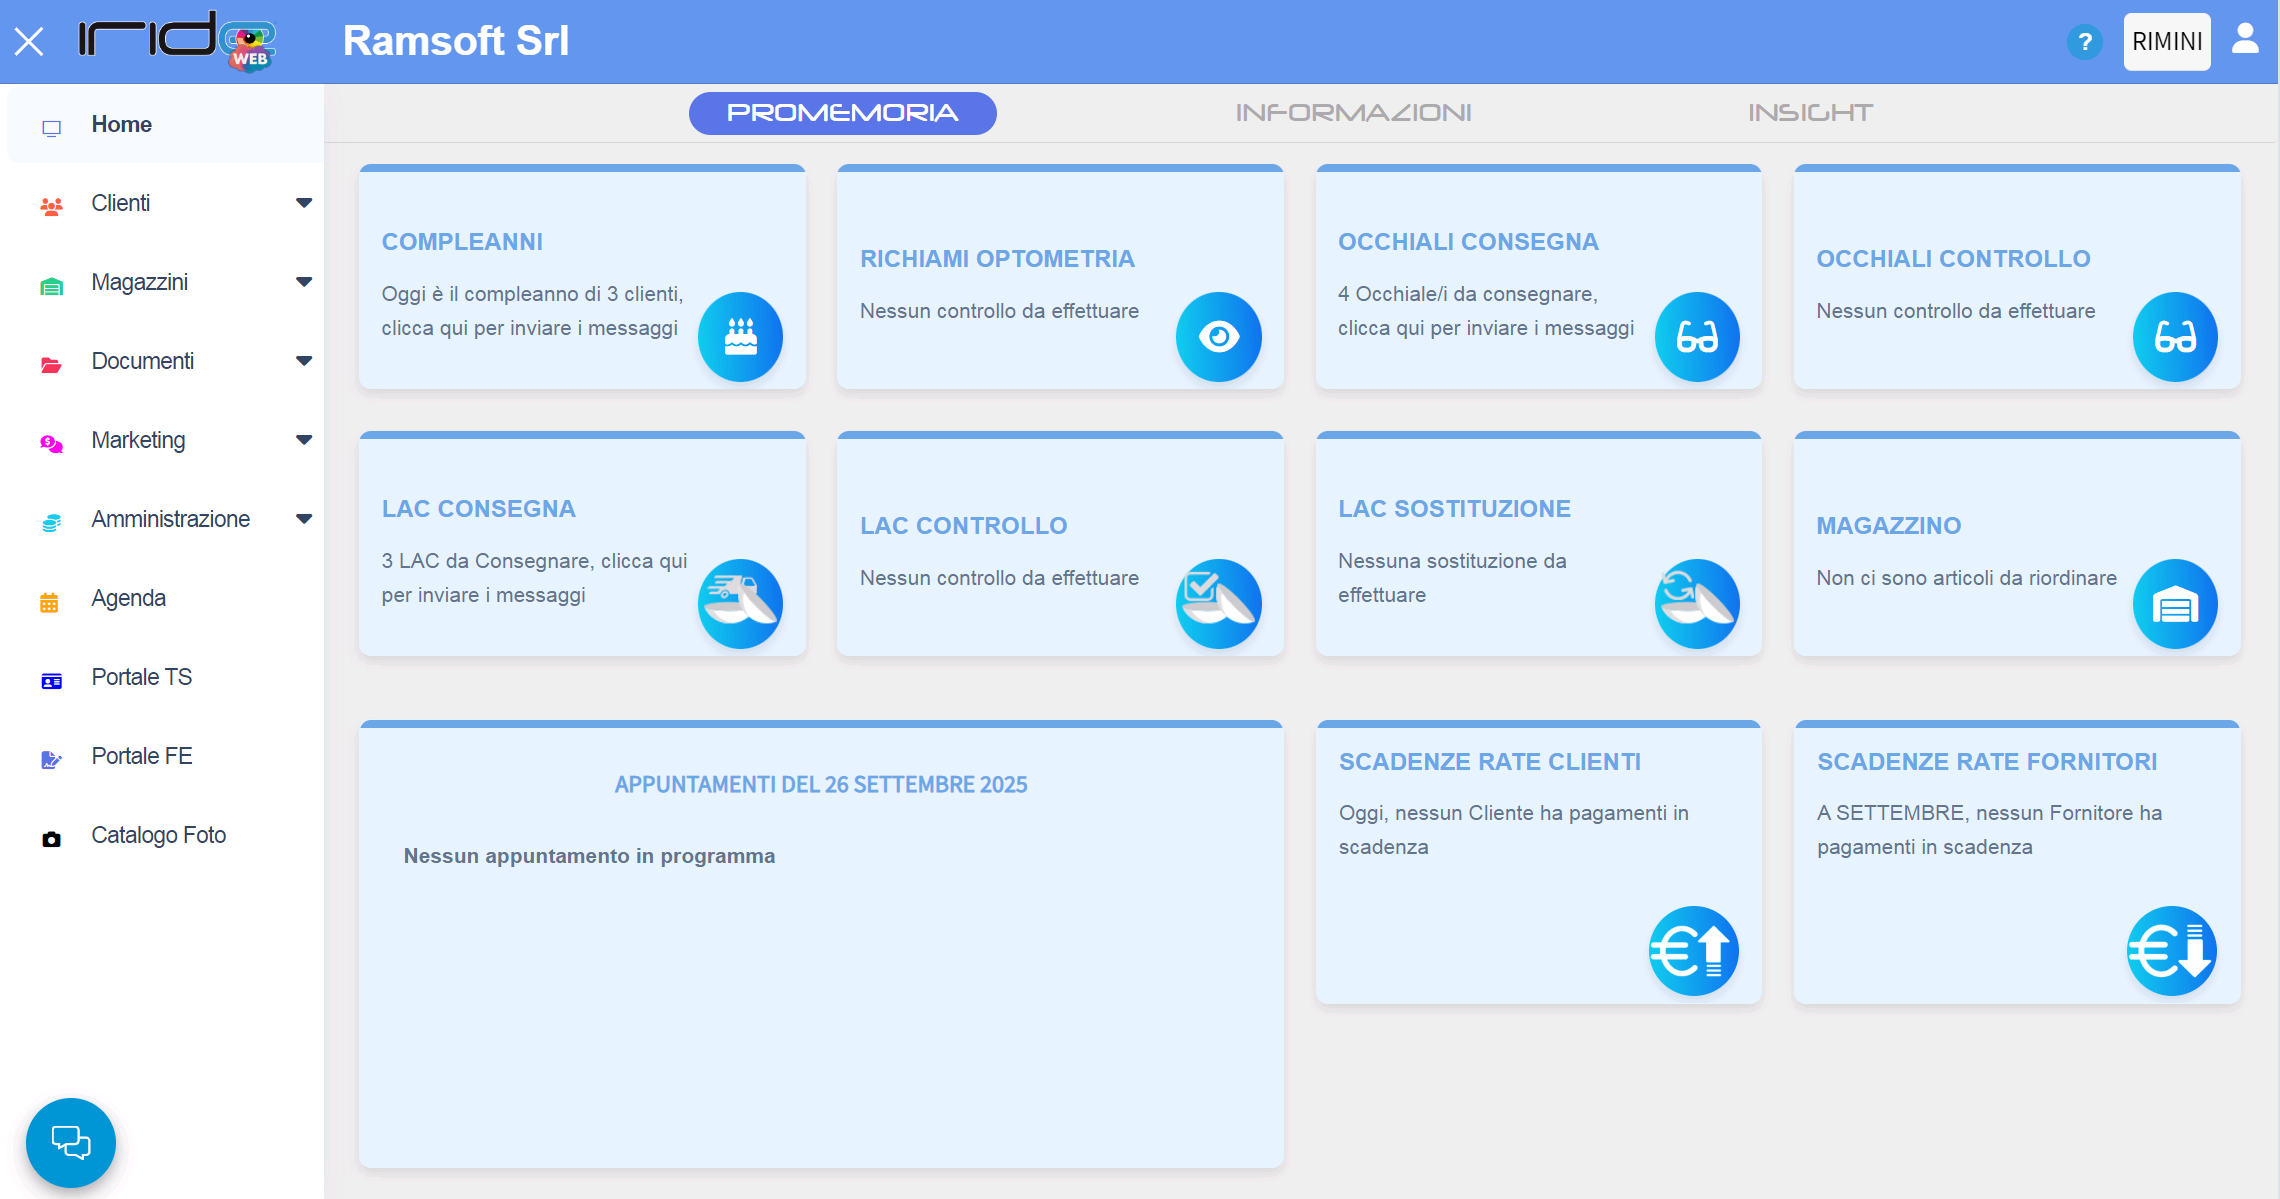
Task: Click the euro down-arrow icon for Scadenze Rate Fornitori
Action: coord(2171,950)
